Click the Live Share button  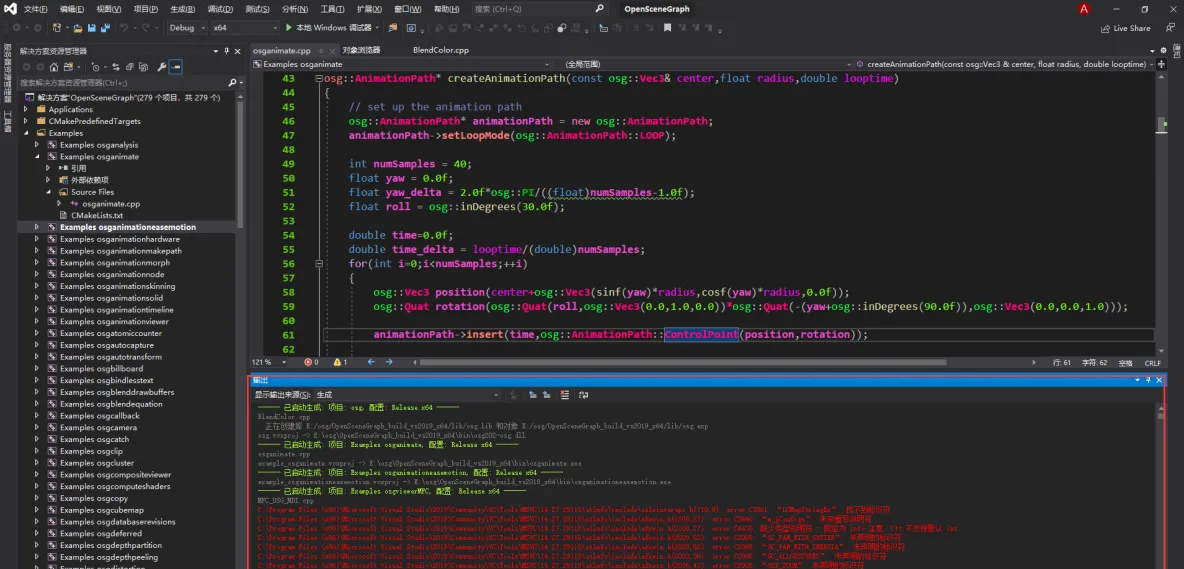[x=1125, y=28]
